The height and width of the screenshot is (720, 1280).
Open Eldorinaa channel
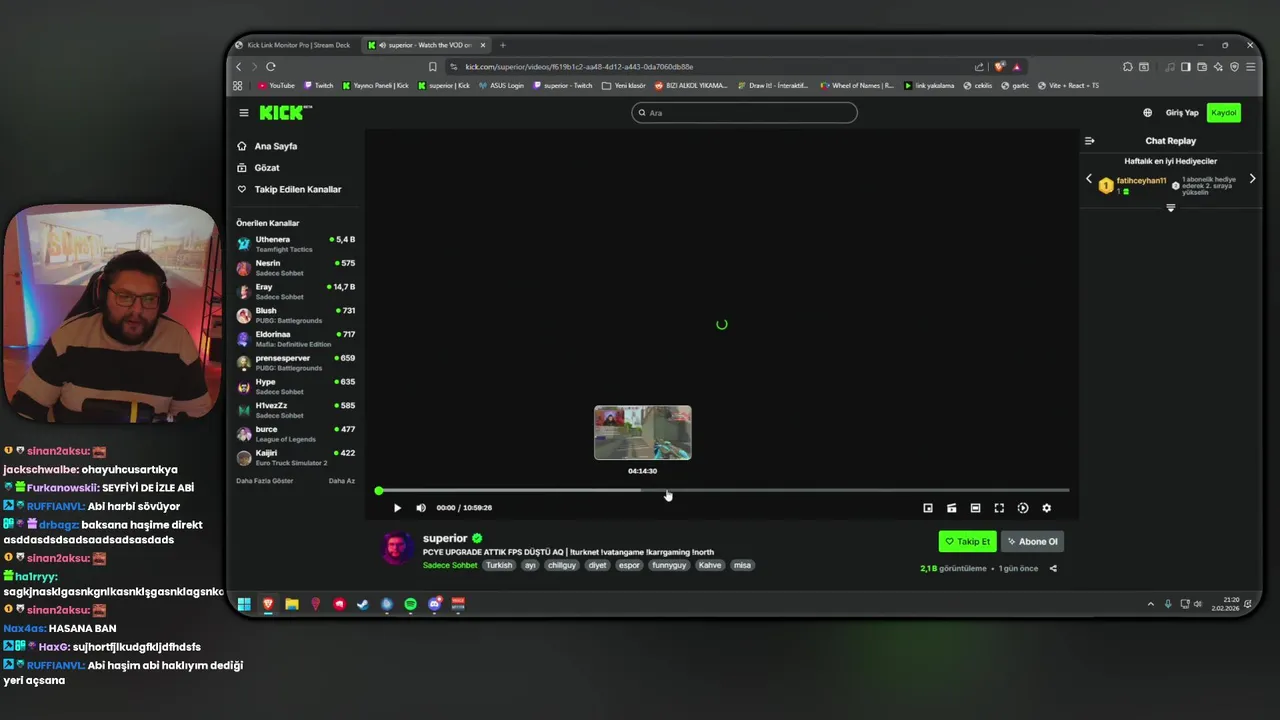[x=296, y=339]
